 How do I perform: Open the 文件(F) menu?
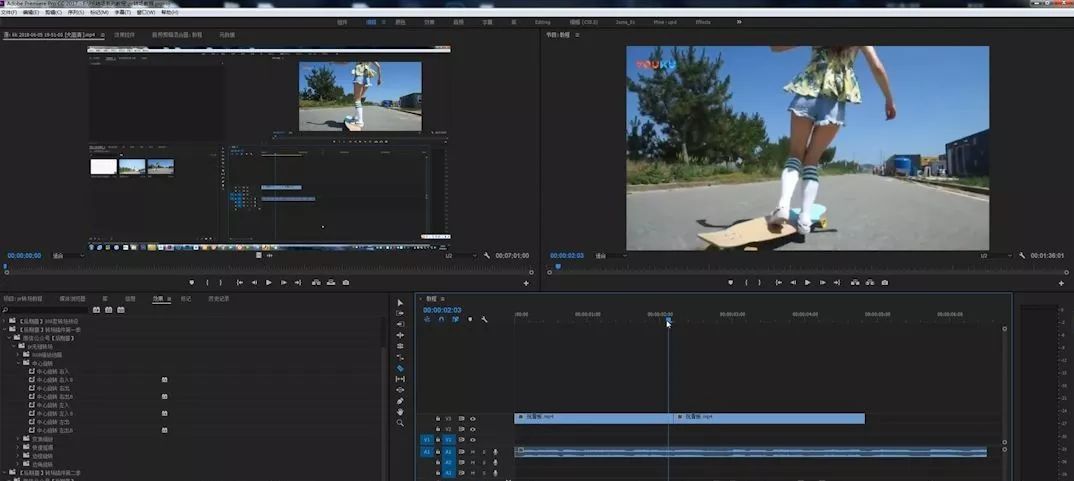[x=10, y=12]
